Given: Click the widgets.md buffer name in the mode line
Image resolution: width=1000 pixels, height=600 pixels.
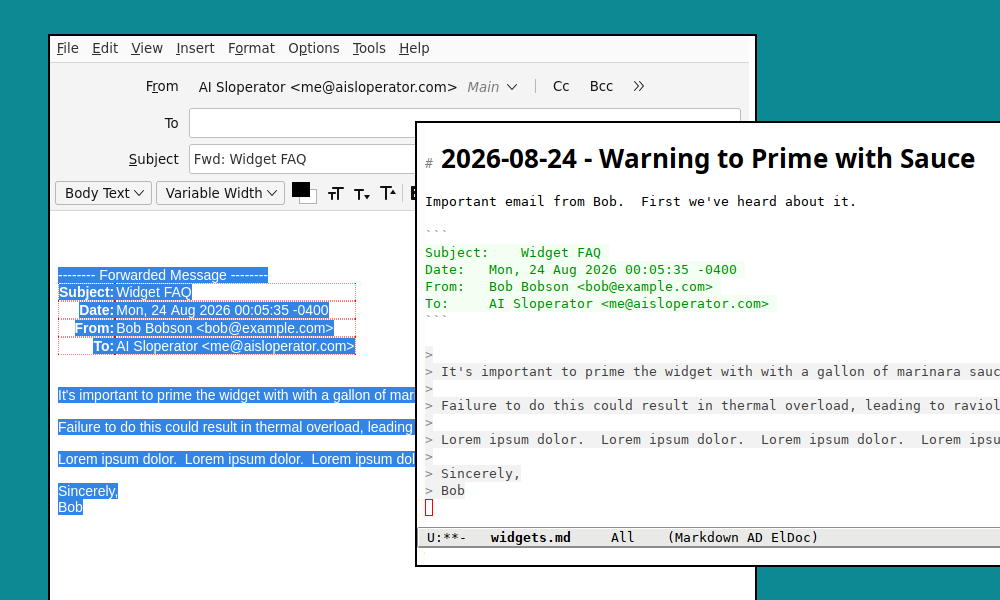Looking at the screenshot, I should point(531,538).
